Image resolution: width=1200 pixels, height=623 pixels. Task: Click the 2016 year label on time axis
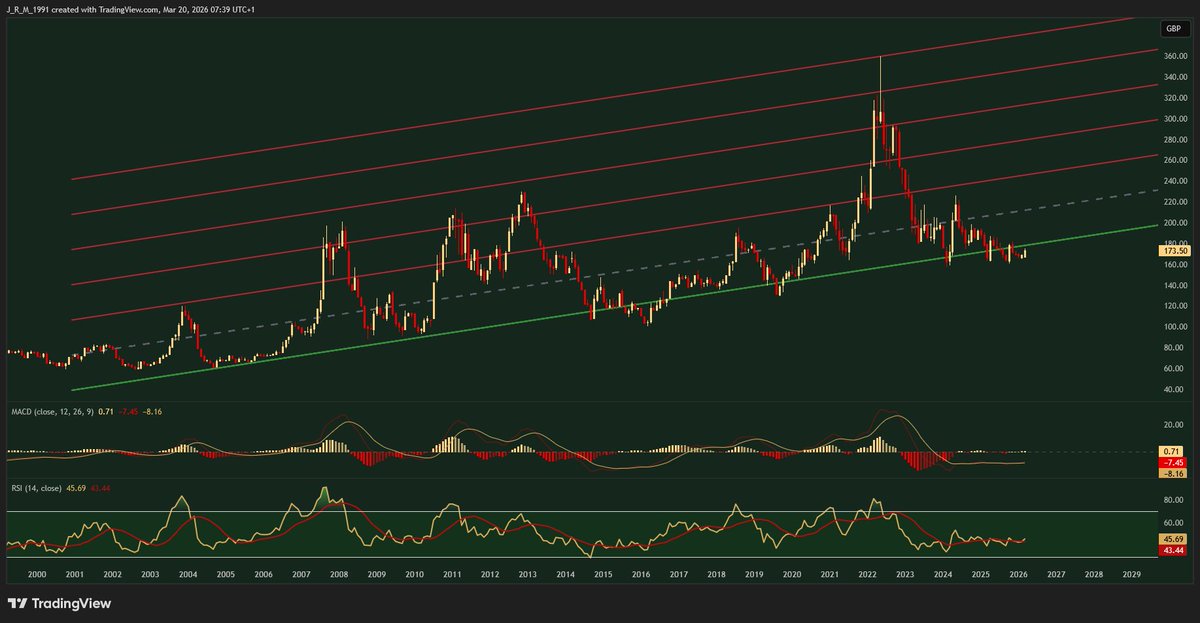click(x=640, y=576)
